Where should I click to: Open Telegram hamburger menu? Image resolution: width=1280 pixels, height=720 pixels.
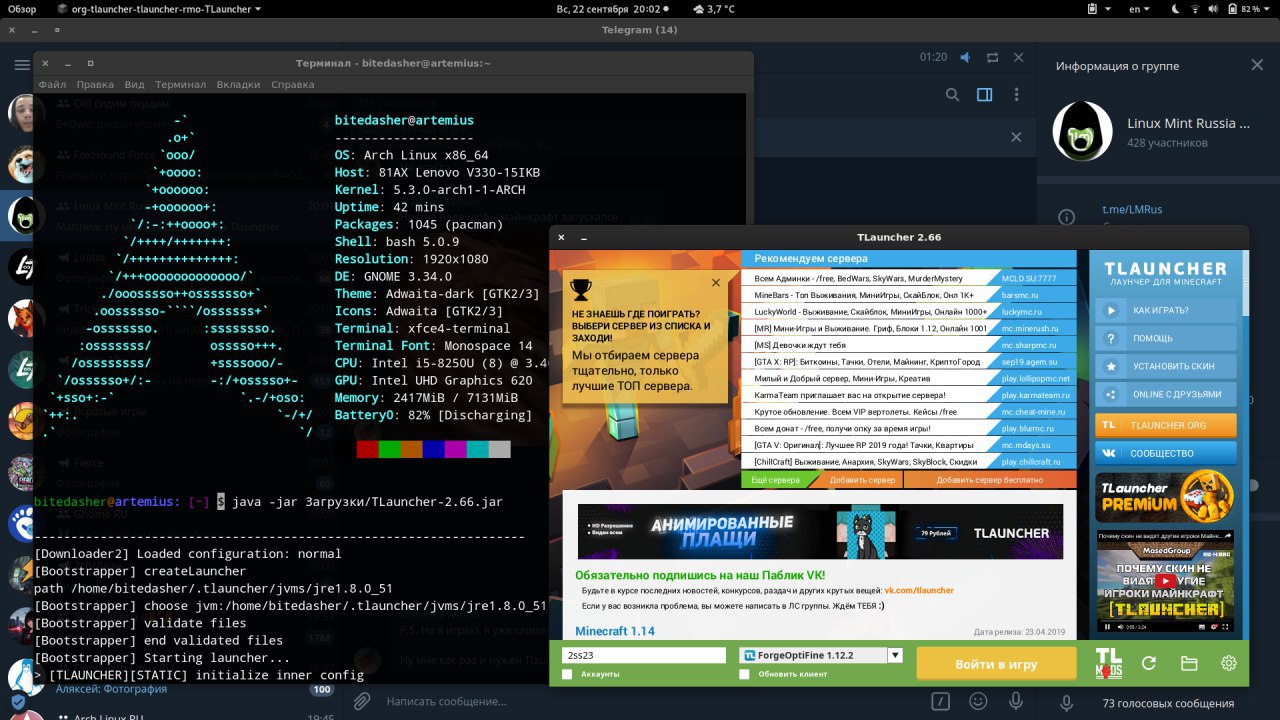tap(21, 66)
